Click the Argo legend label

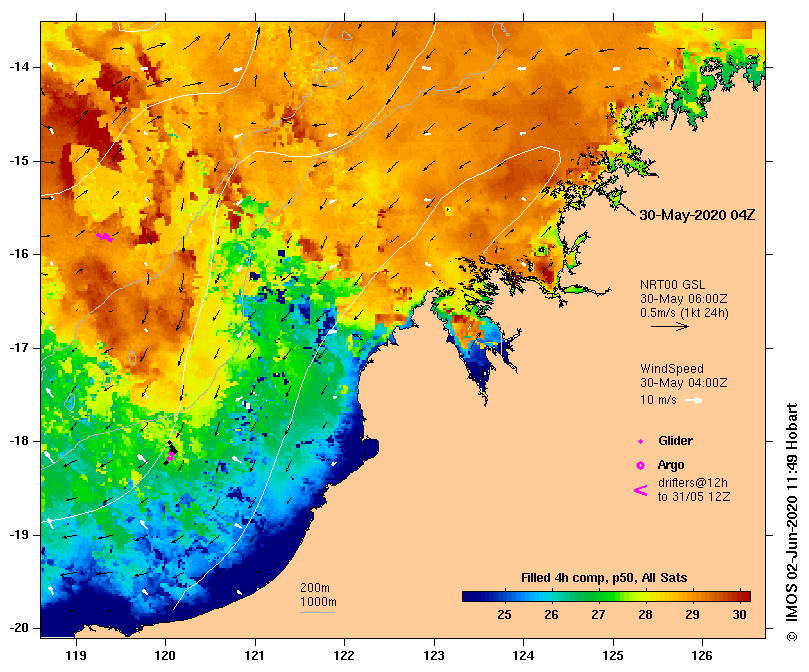point(671,465)
